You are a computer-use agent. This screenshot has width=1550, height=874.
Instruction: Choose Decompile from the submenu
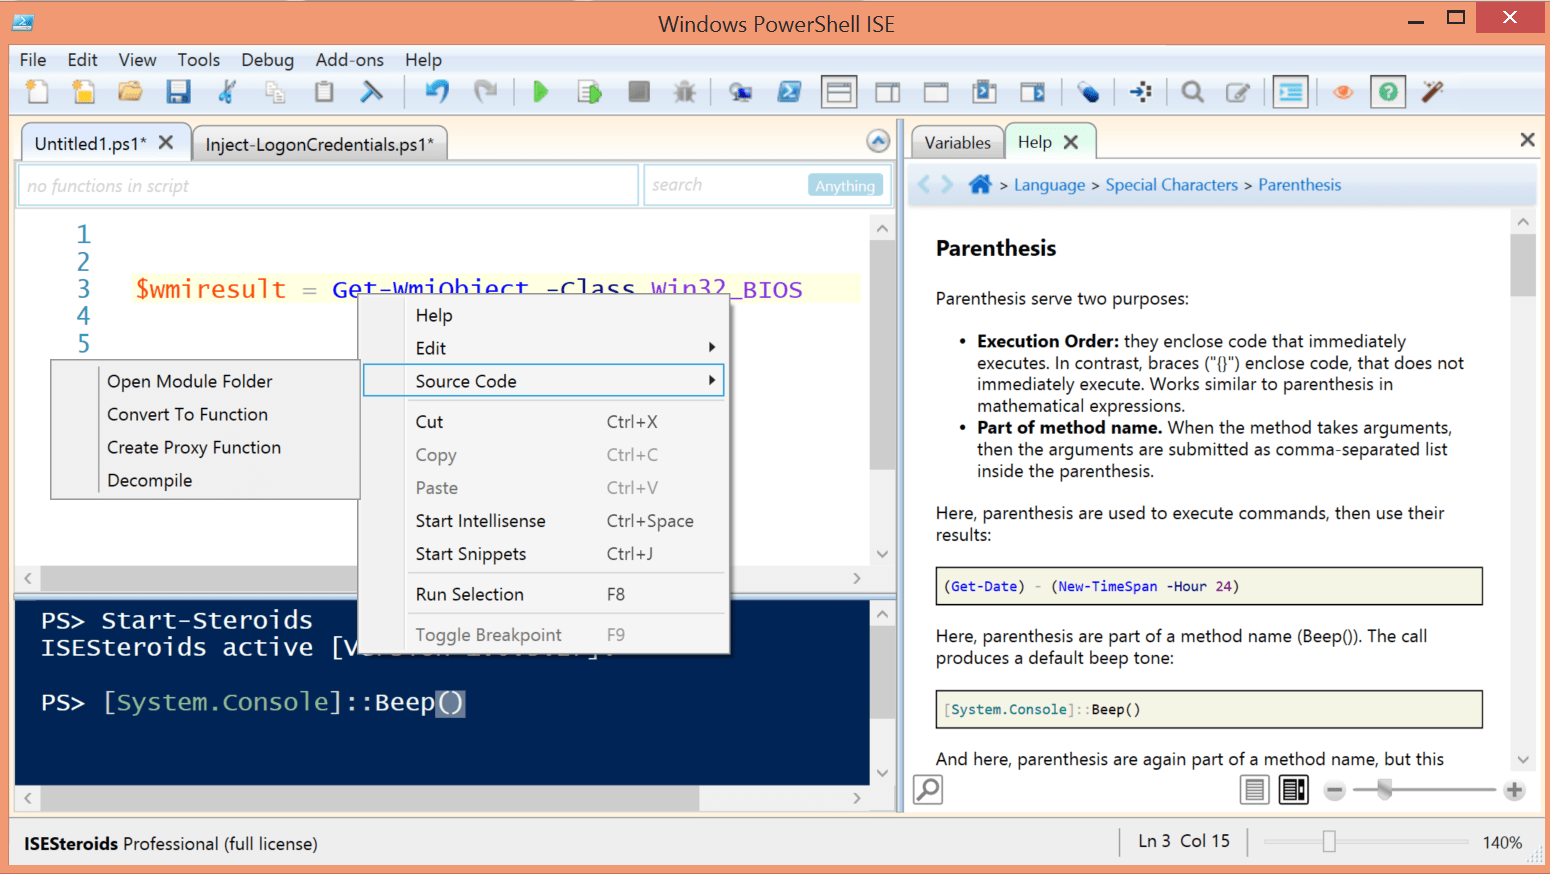tap(205, 480)
